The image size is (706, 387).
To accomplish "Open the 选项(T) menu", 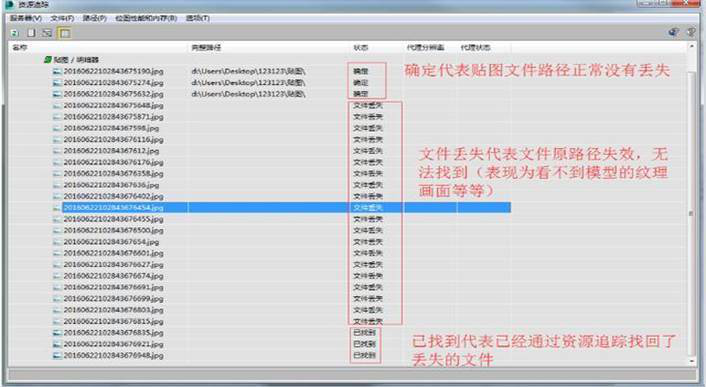I will (198, 18).
